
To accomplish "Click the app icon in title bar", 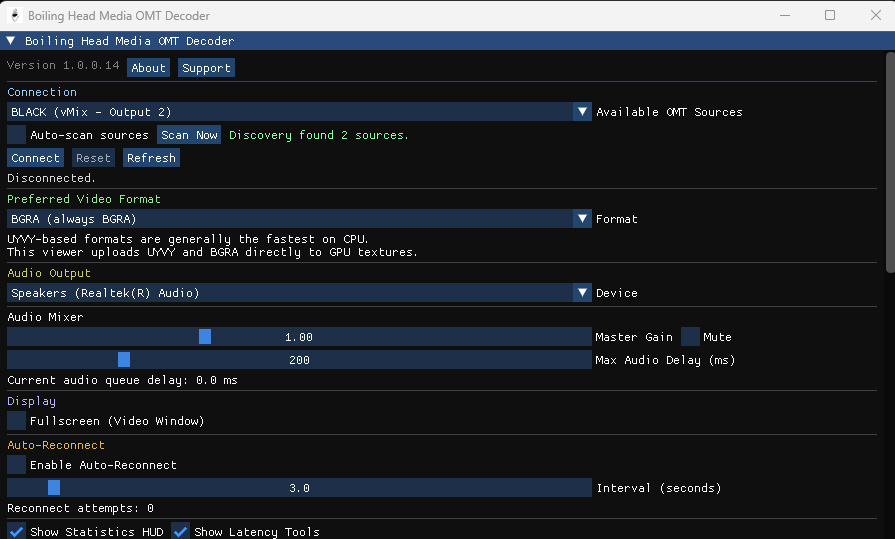I will 14,16.
